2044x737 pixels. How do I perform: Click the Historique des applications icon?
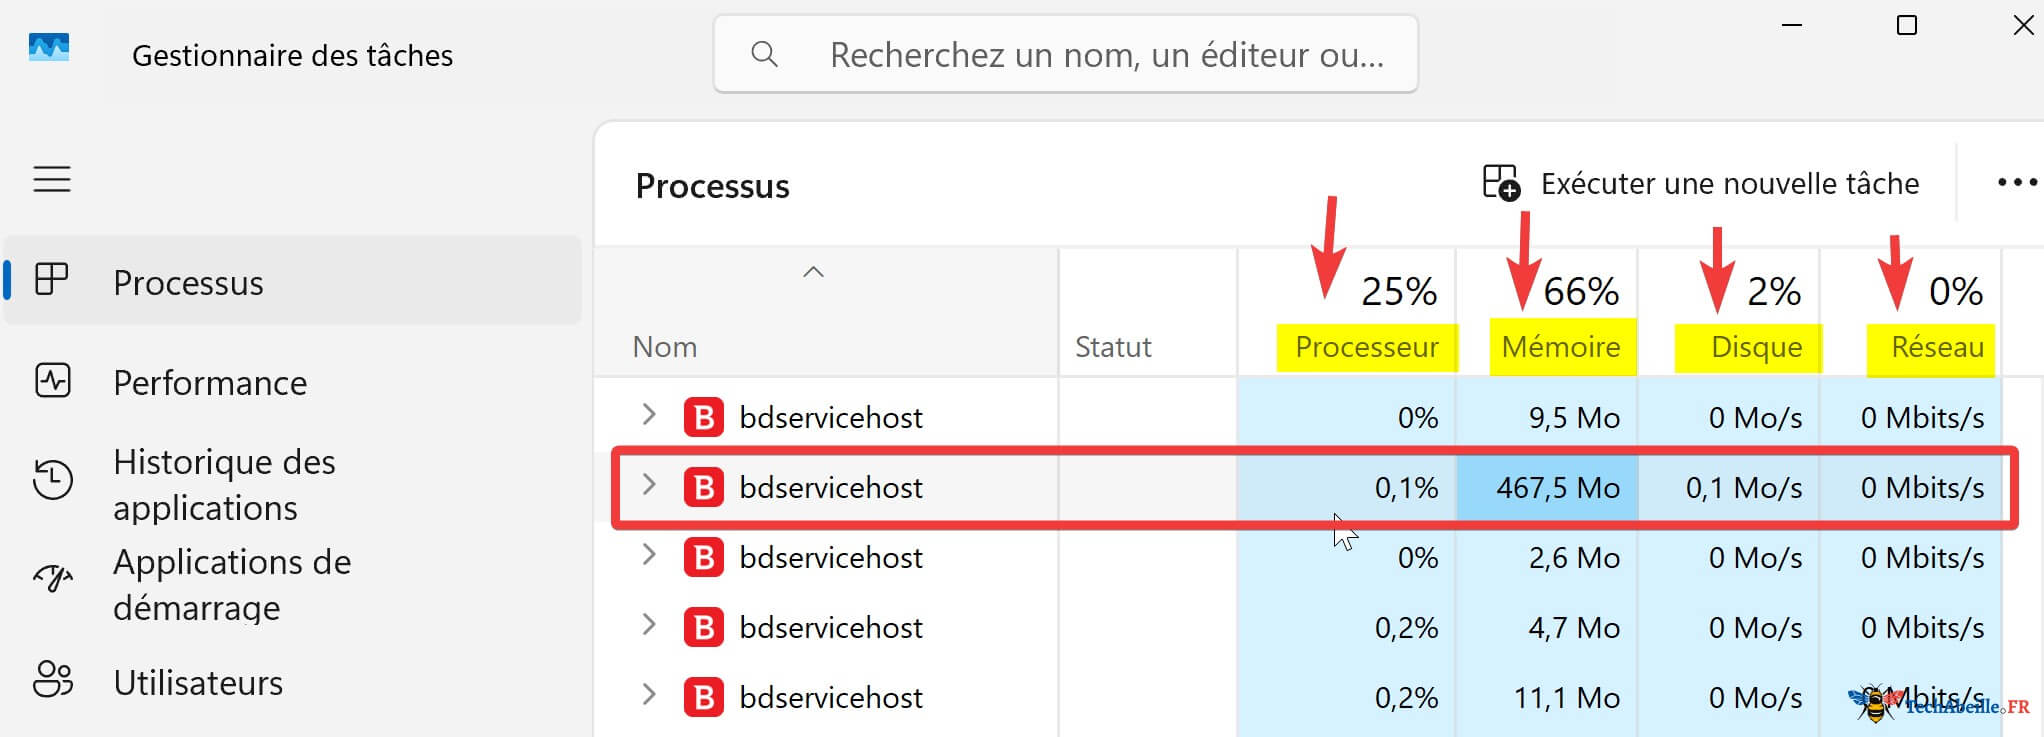(52, 480)
